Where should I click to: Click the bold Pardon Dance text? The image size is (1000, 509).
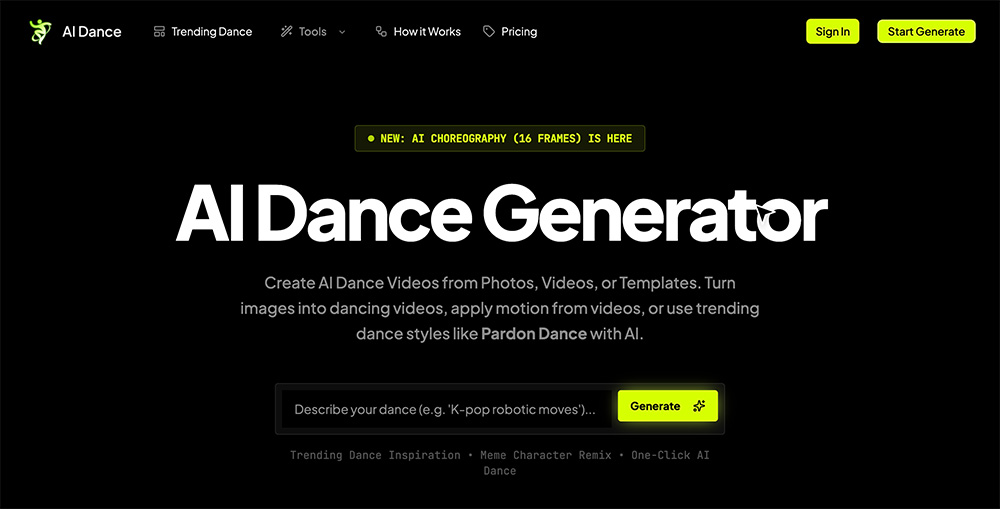pos(534,334)
